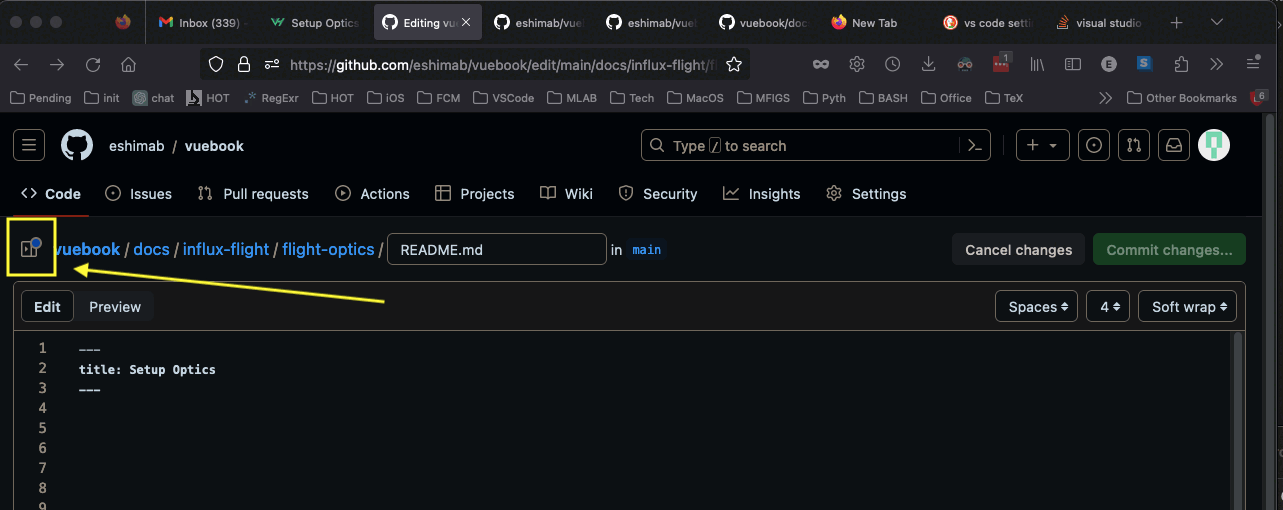The width and height of the screenshot is (1283, 510).
Task: Open the downloads arrow icon
Action: pyautogui.click(x=928, y=64)
